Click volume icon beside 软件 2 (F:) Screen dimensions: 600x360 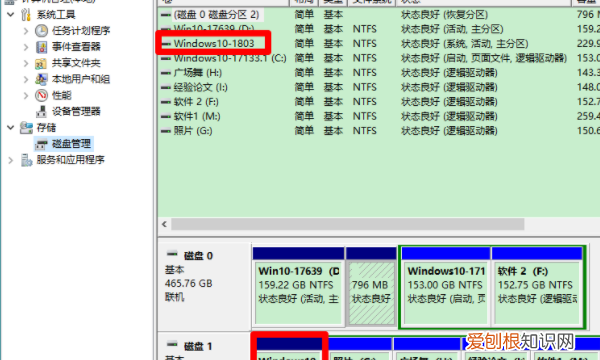pos(166,102)
